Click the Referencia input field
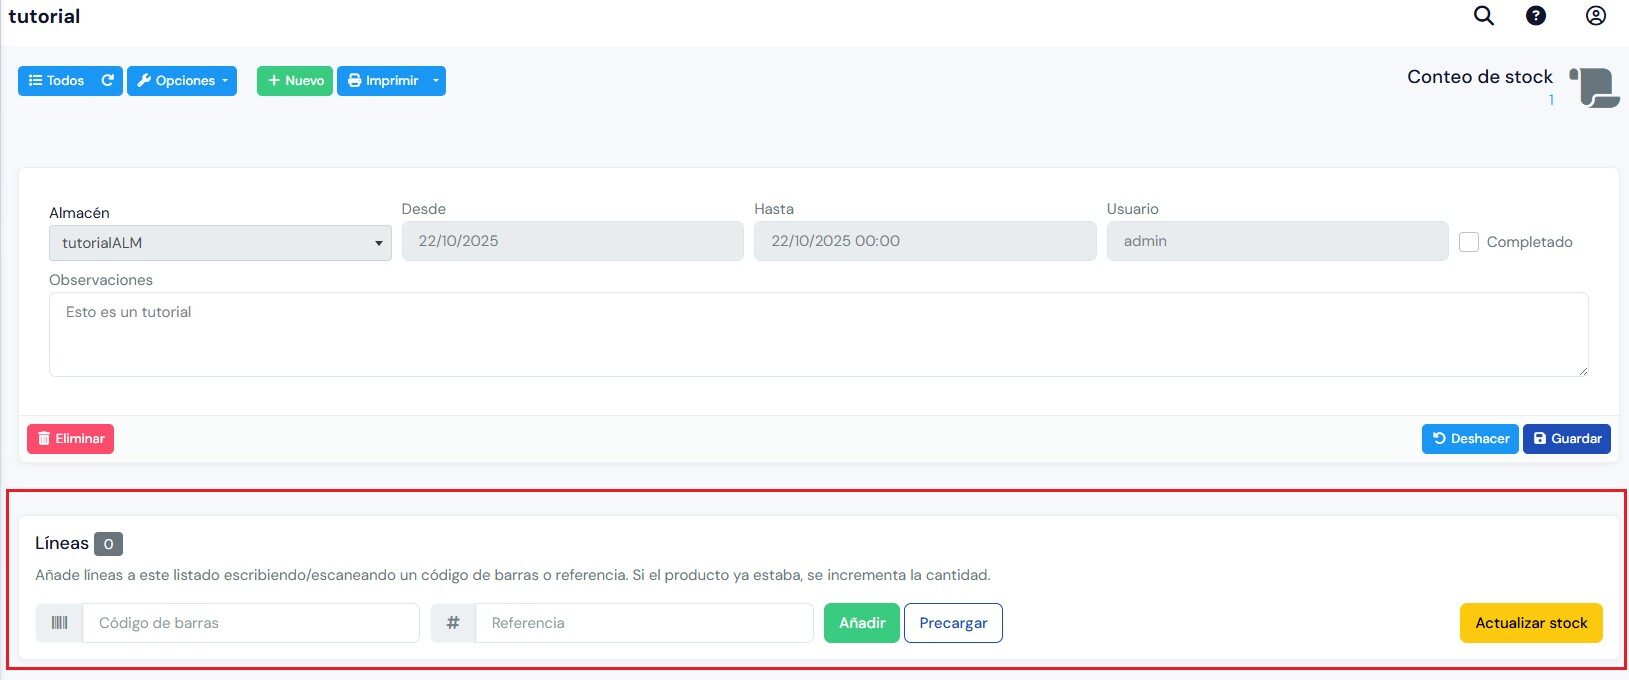 pos(644,623)
